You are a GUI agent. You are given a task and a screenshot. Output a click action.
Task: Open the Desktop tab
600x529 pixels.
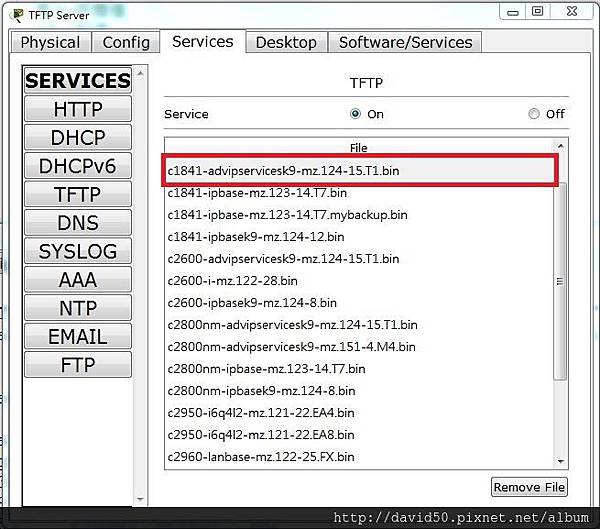tap(286, 42)
